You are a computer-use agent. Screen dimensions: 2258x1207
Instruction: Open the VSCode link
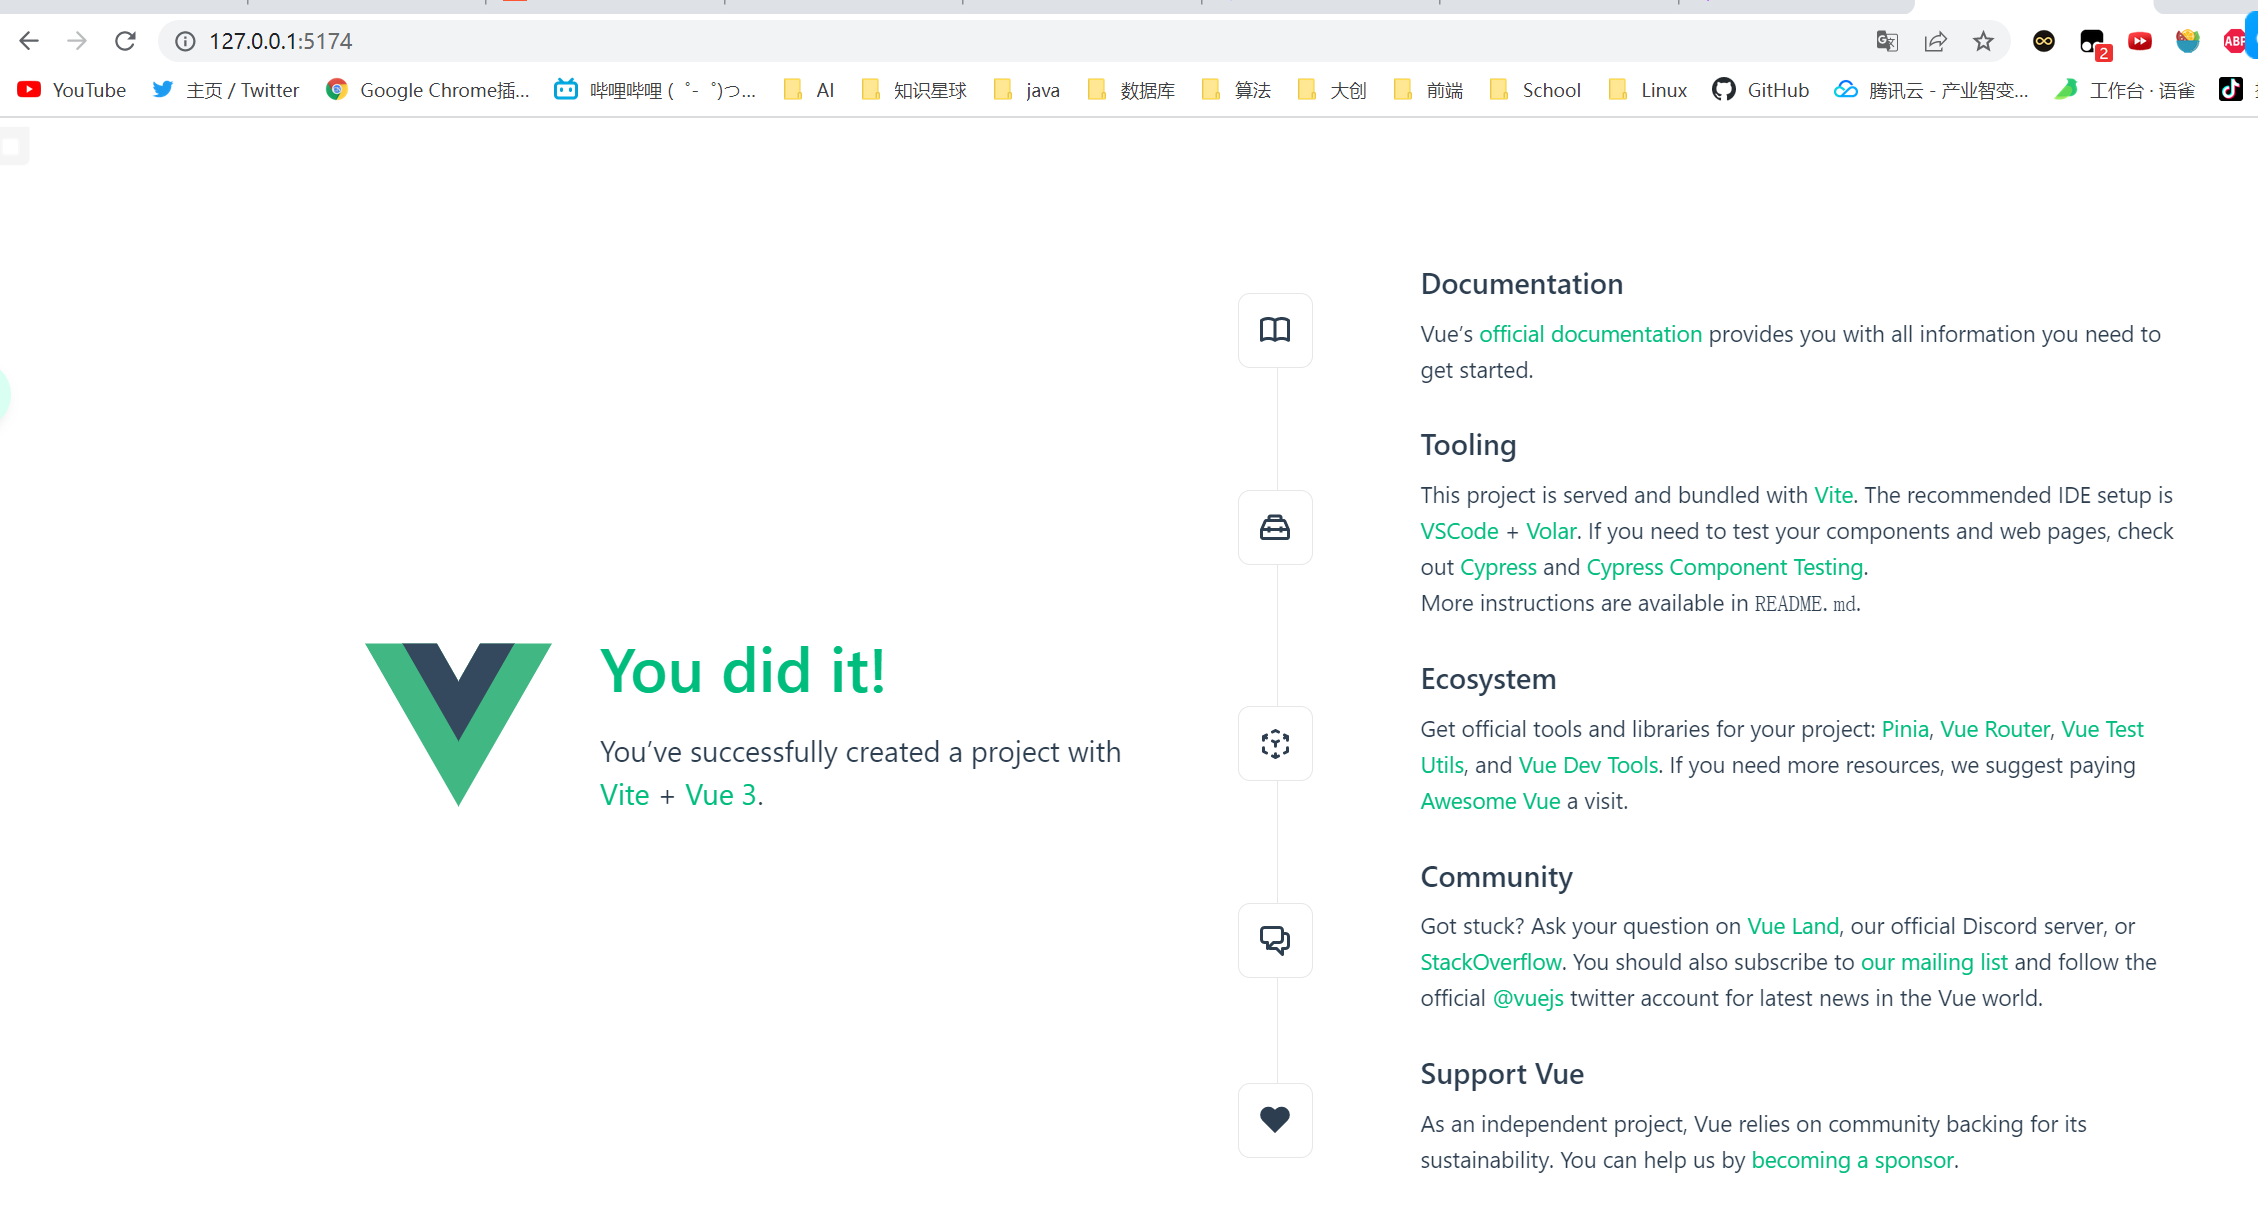coord(1459,531)
